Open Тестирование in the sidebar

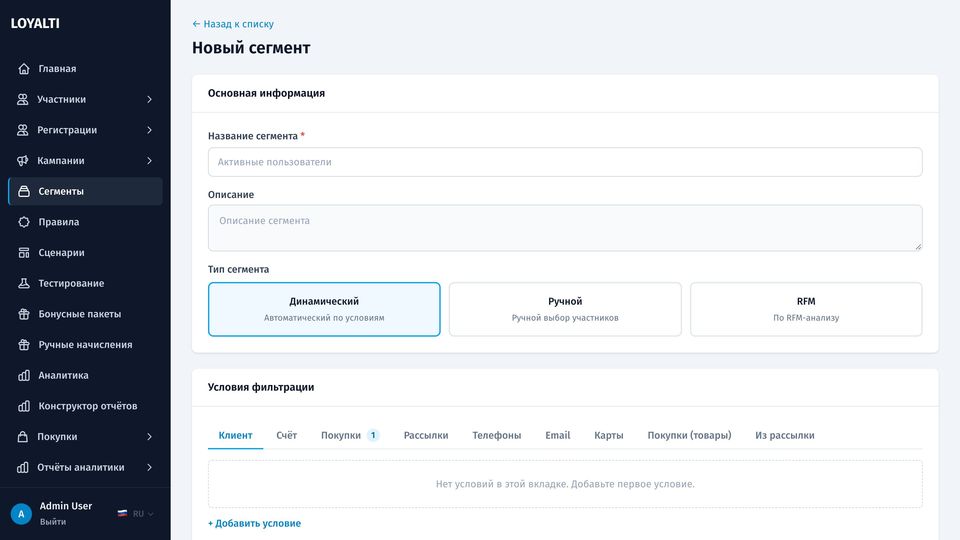point(85,283)
